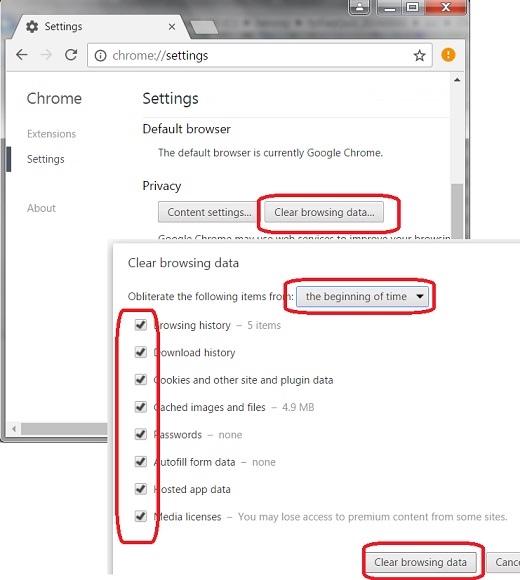Click the settings page vertical scrollbar thumb
520x580 pixels.
[x=457, y=211]
